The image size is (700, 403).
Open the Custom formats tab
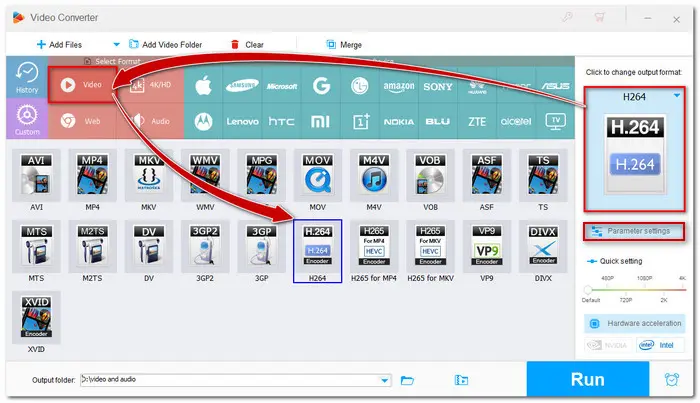pyautogui.click(x=27, y=119)
